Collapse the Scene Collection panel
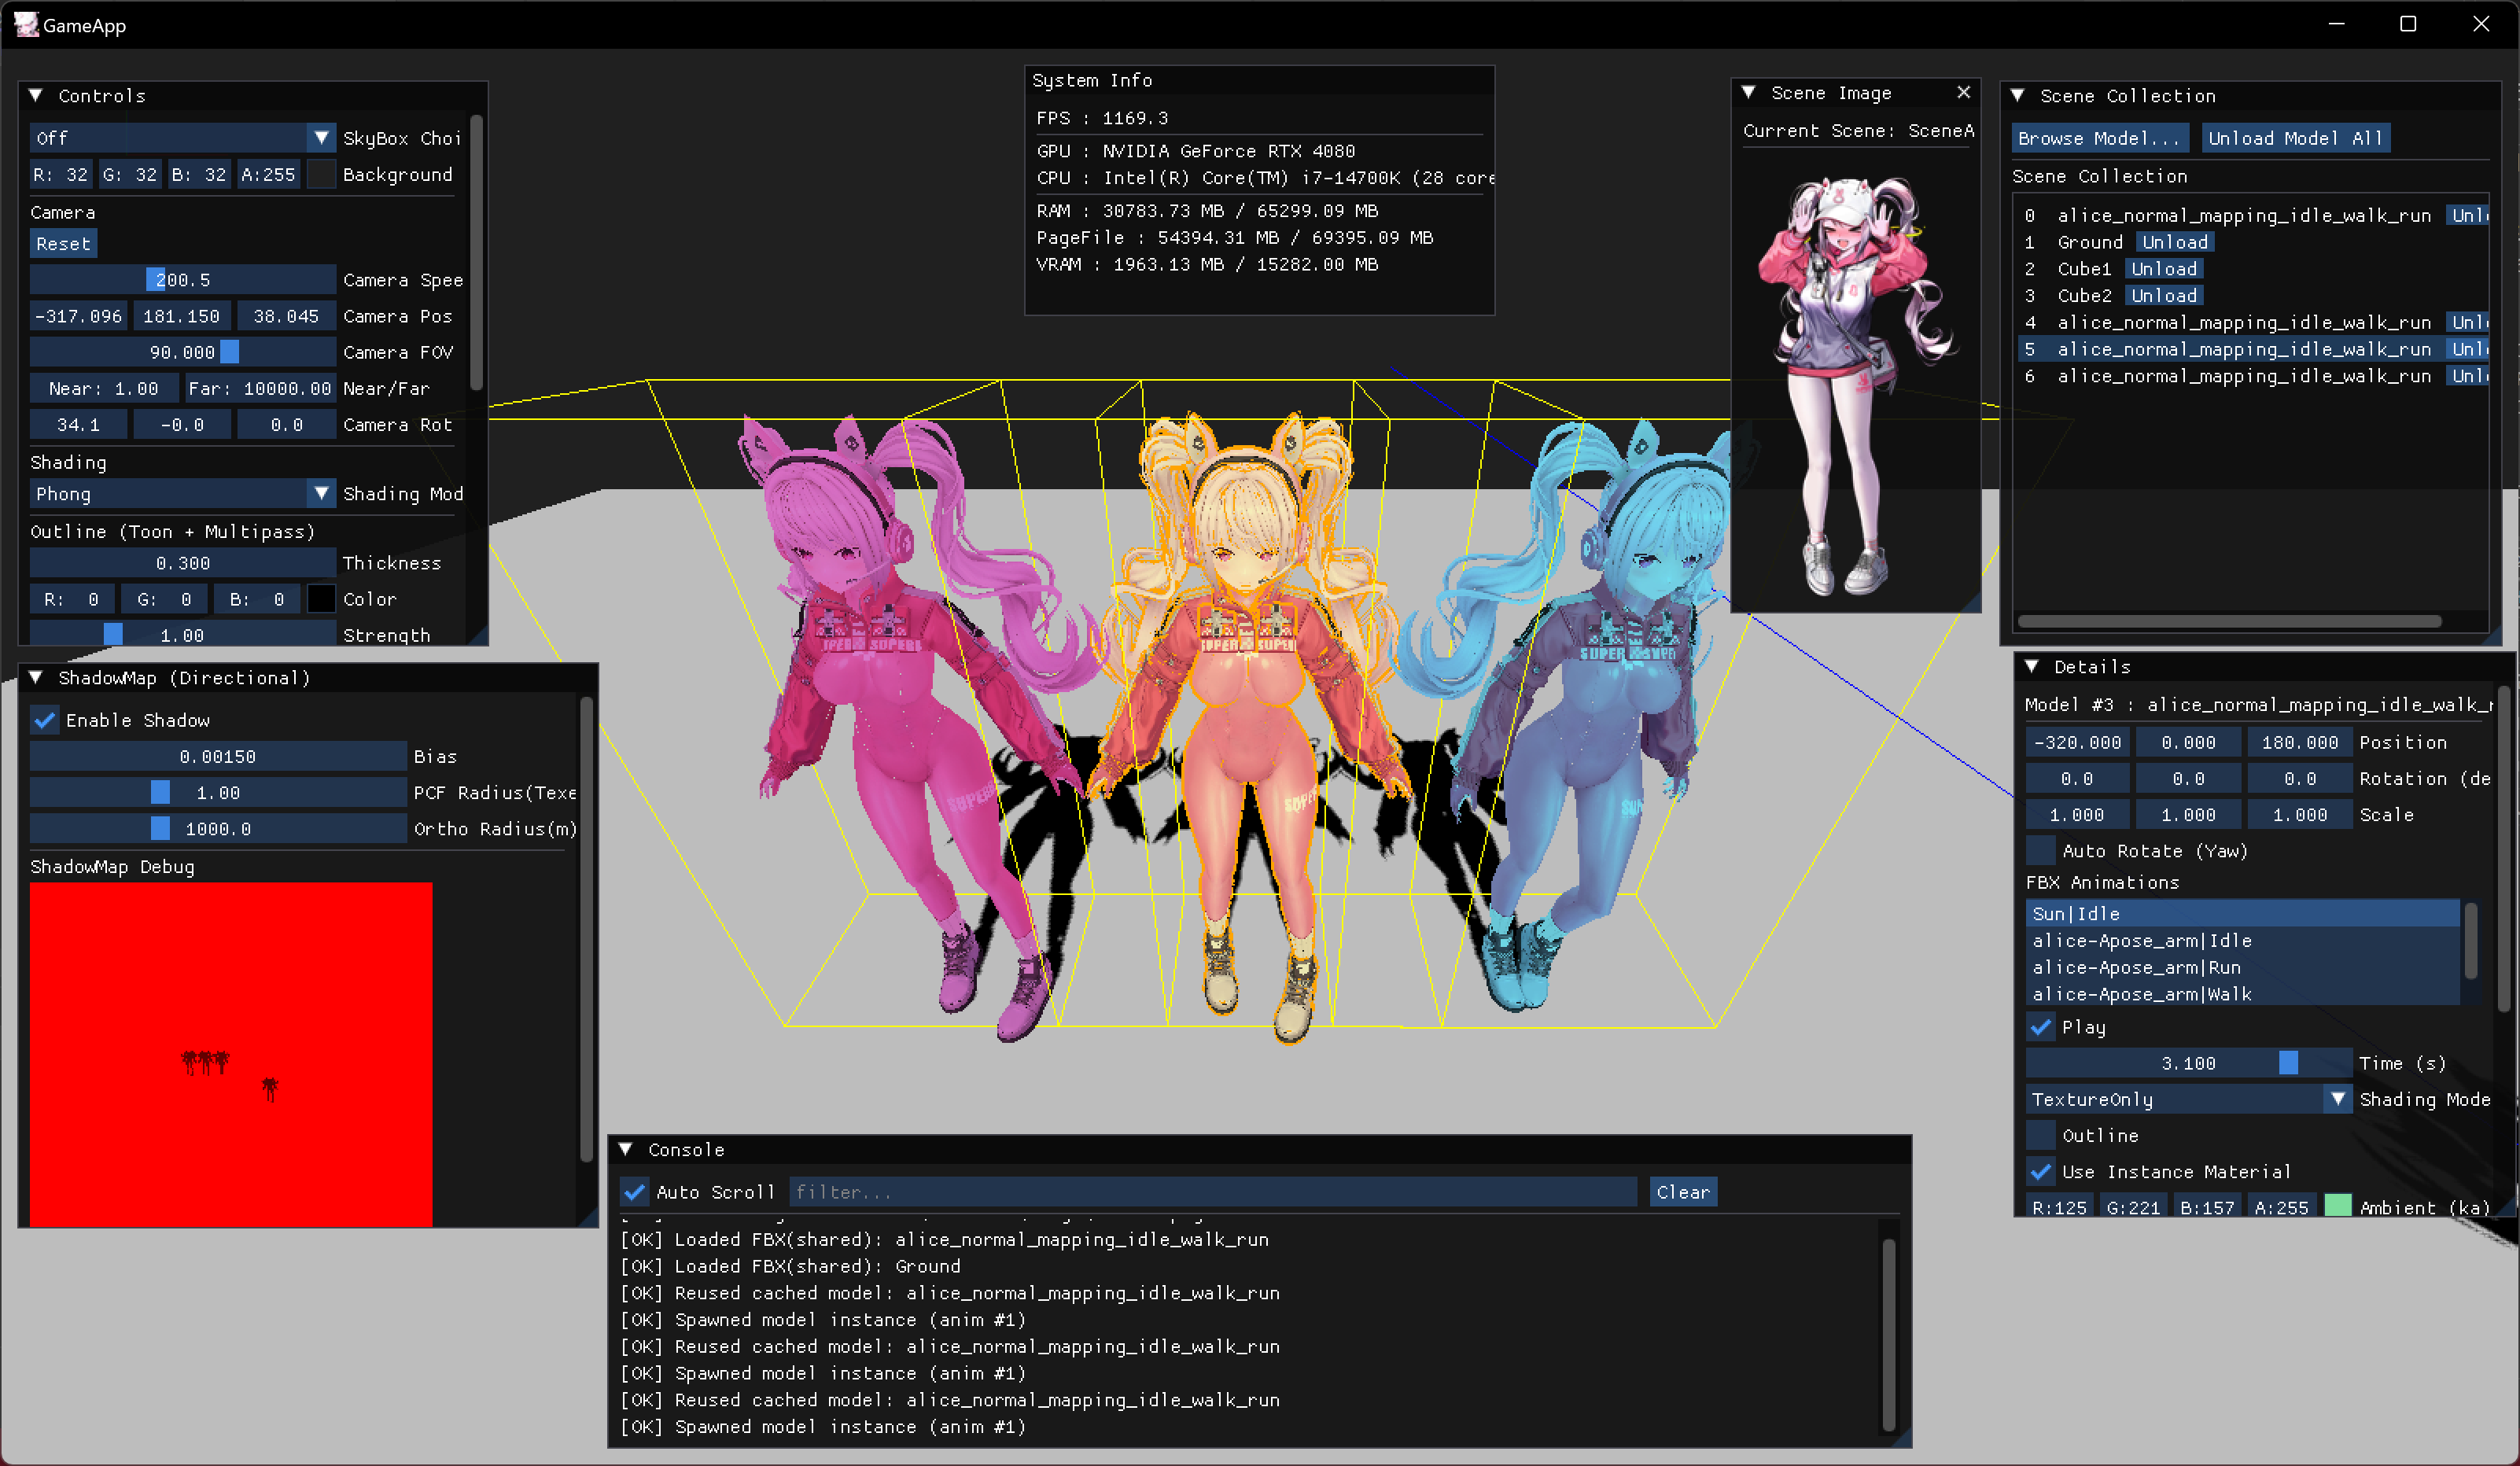The width and height of the screenshot is (2520, 1466). point(2018,96)
